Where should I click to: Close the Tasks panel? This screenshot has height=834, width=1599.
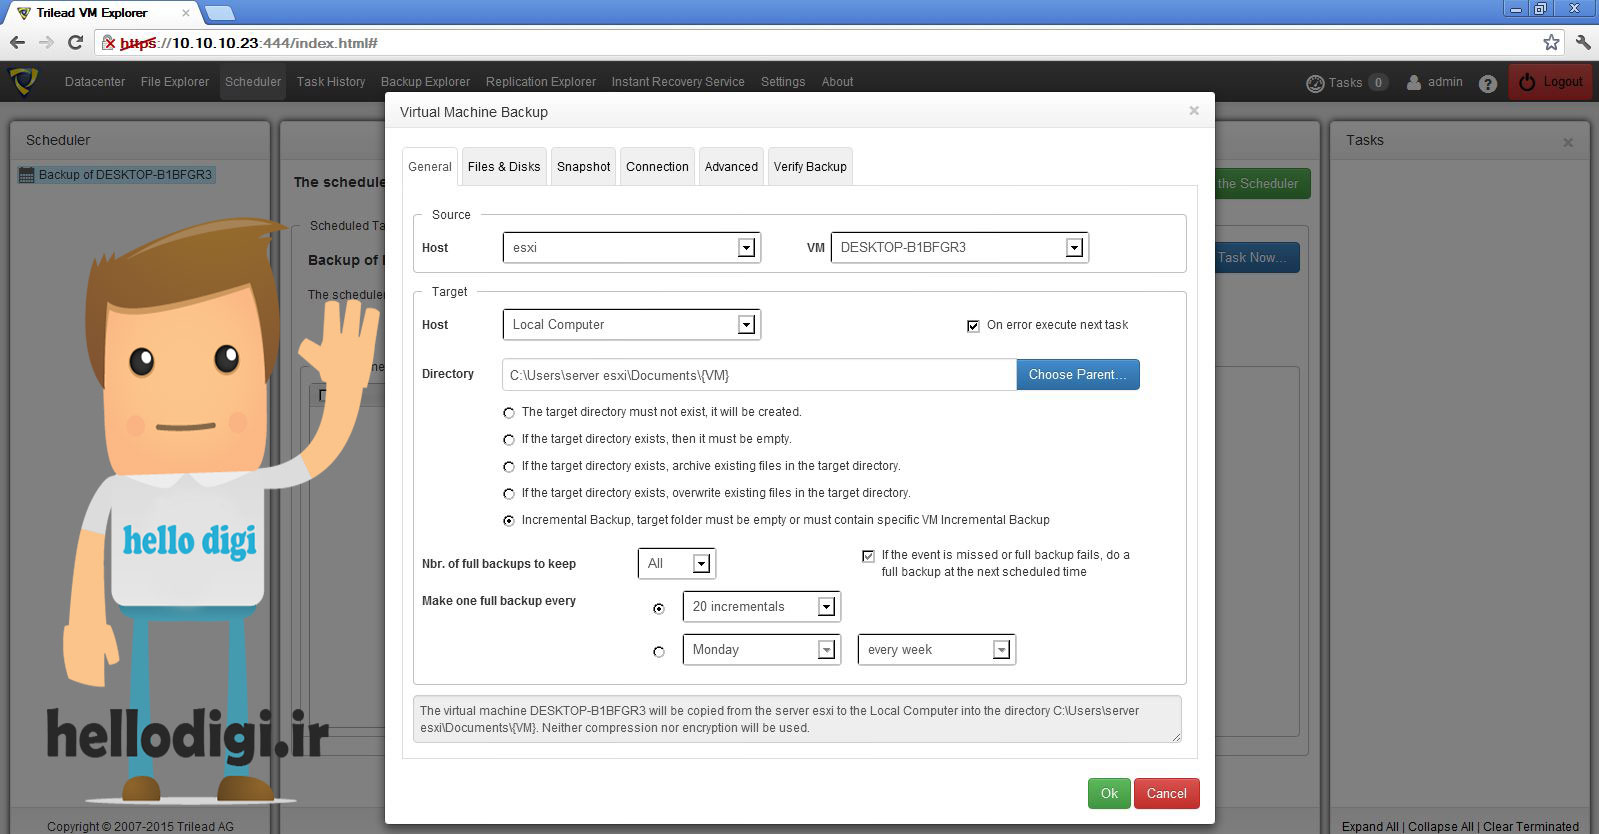1568,142
